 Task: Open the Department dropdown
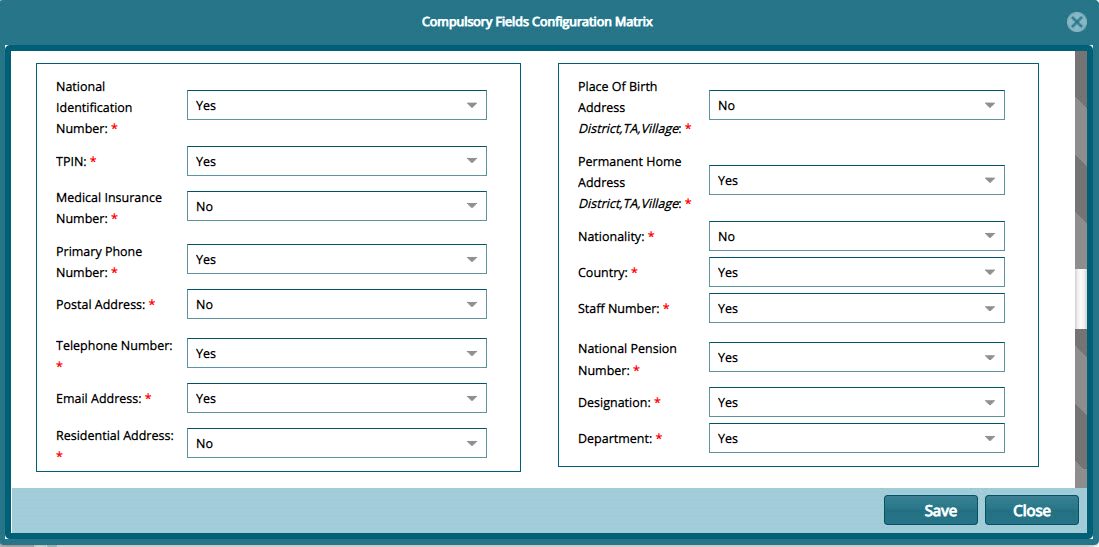856,438
